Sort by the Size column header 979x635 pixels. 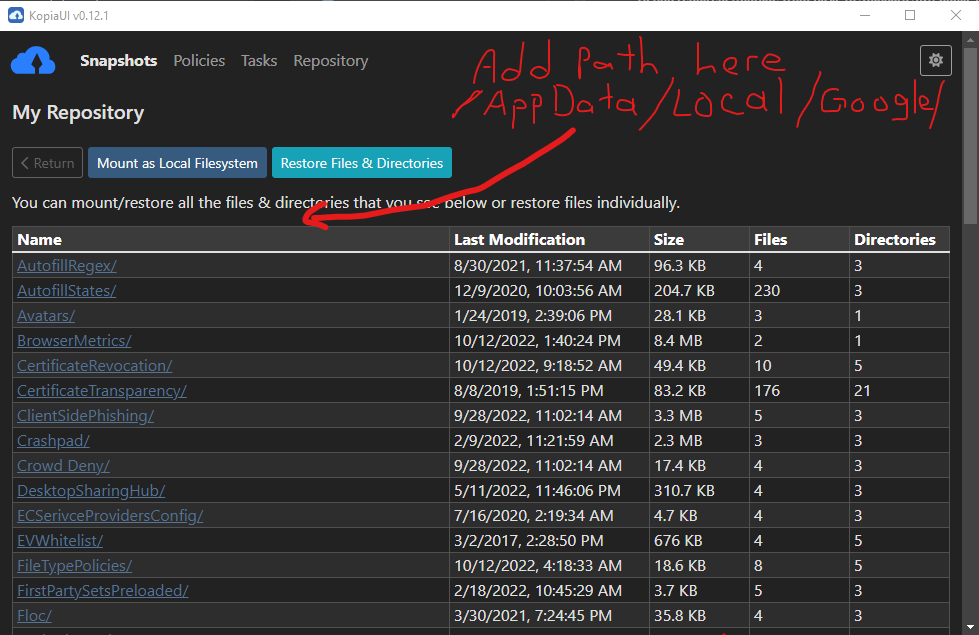tap(672, 239)
